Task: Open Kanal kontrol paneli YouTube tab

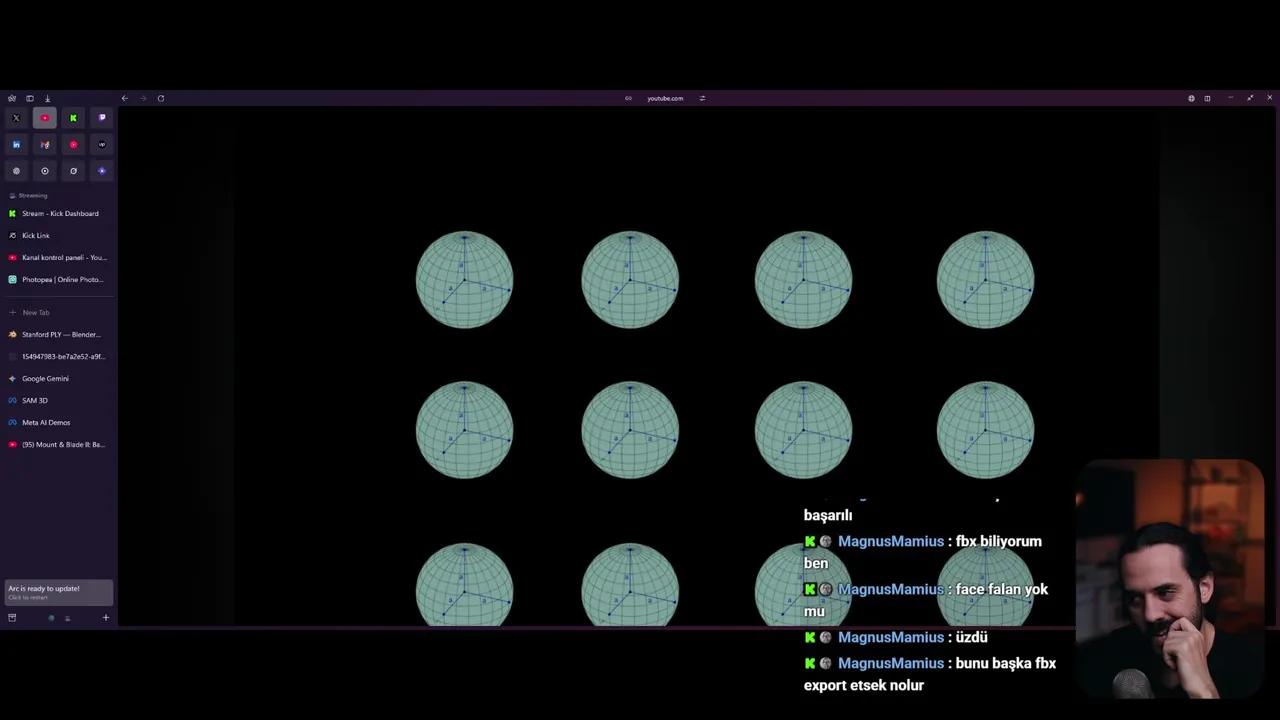Action: 59,258
